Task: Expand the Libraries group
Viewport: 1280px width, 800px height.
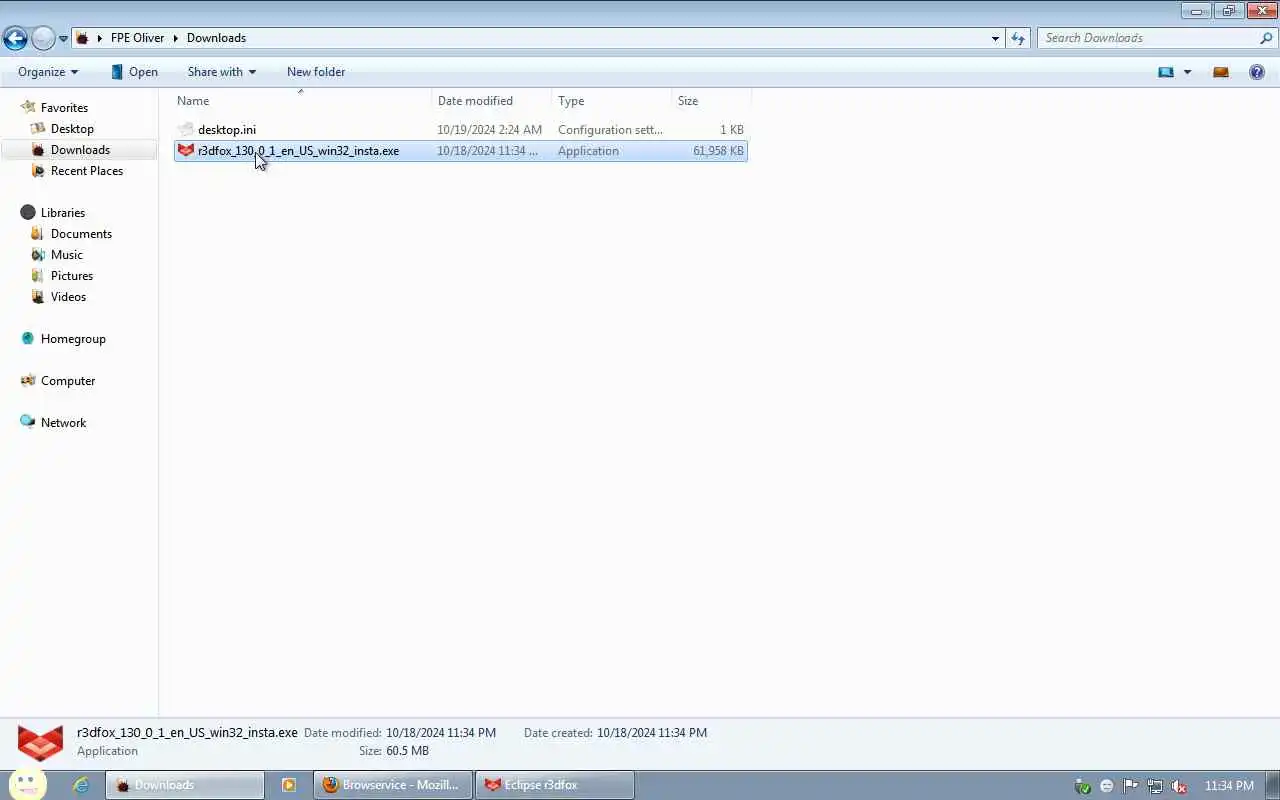Action: click(x=63, y=213)
